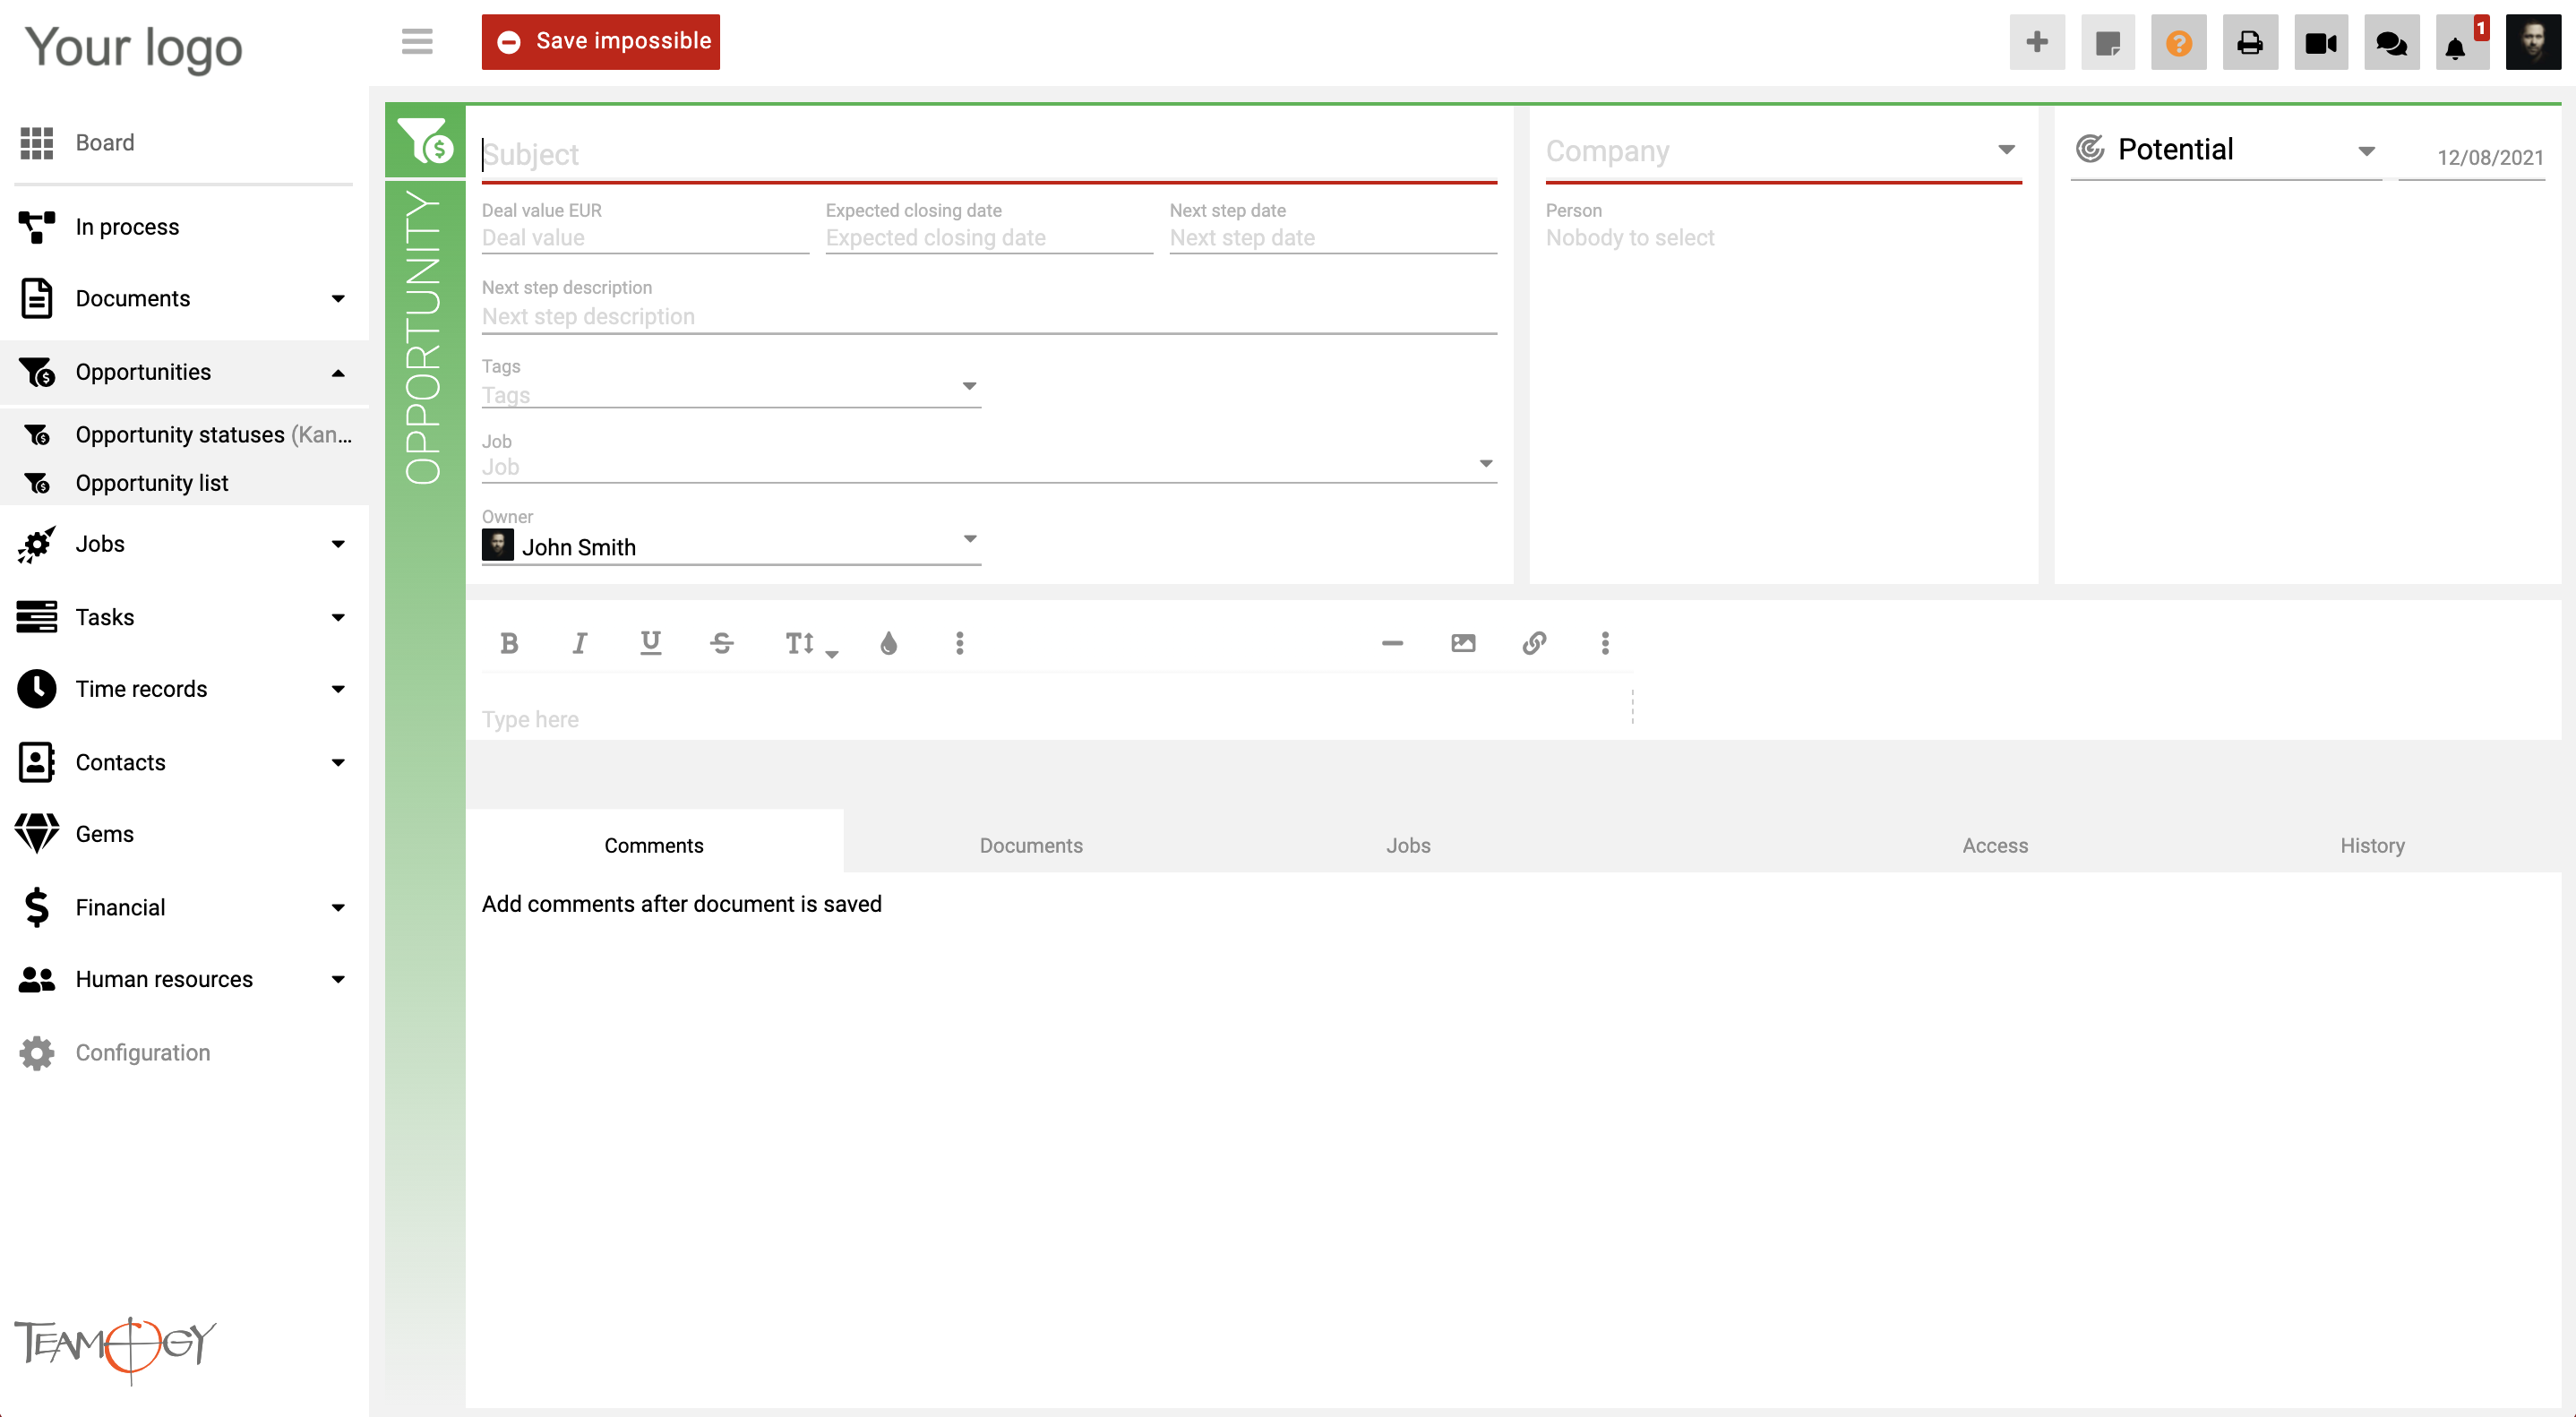The height and width of the screenshot is (1417, 2576).
Task: Open the Access tab
Action: [x=1994, y=845]
